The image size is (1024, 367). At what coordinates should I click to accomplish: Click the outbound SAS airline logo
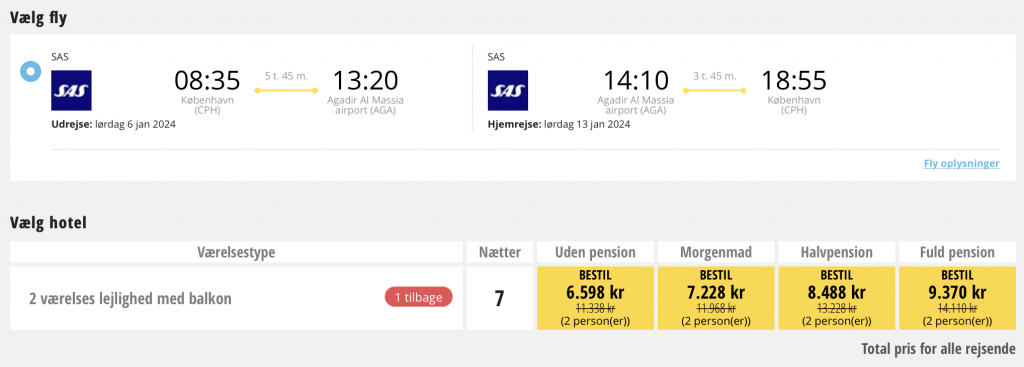(x=71, y=90)
